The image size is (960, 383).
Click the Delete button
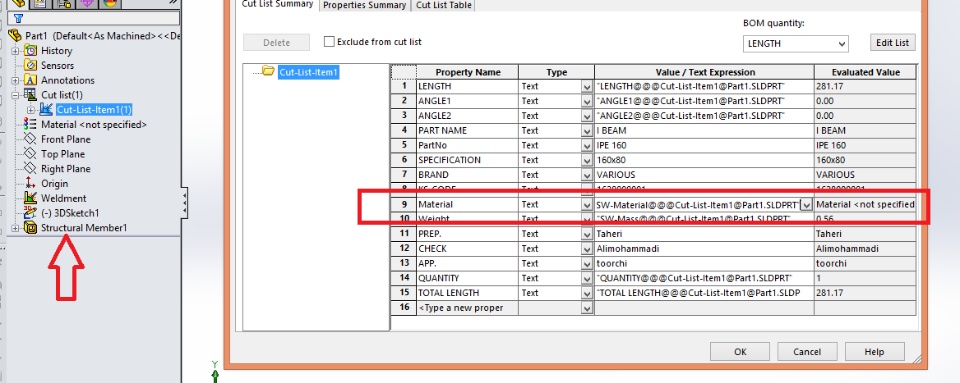coord(277,42)
